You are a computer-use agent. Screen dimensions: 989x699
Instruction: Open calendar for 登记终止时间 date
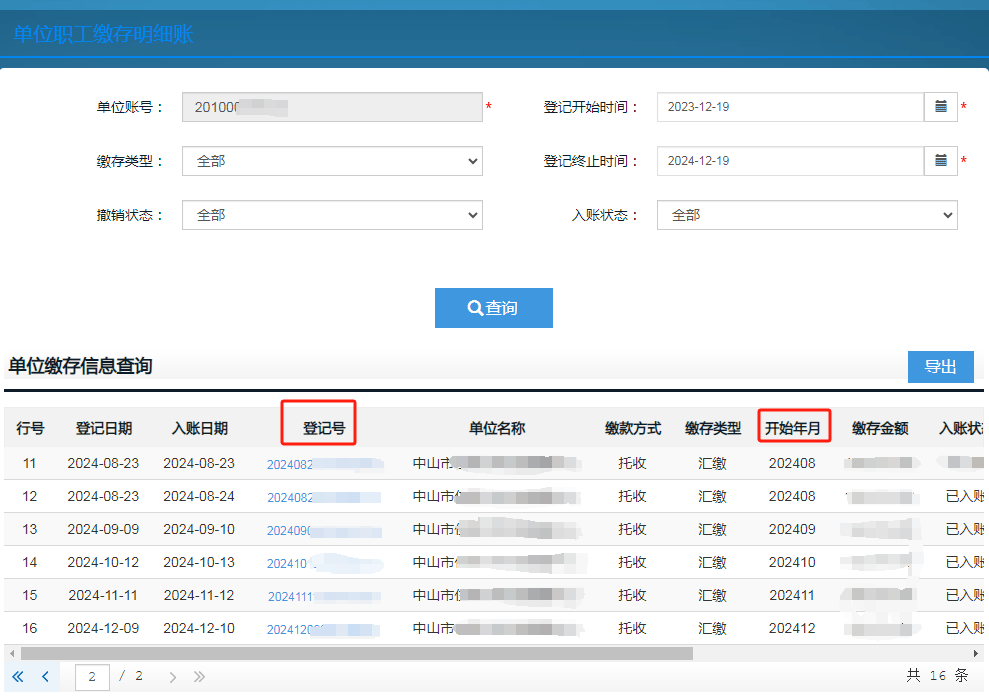point(940,161)
